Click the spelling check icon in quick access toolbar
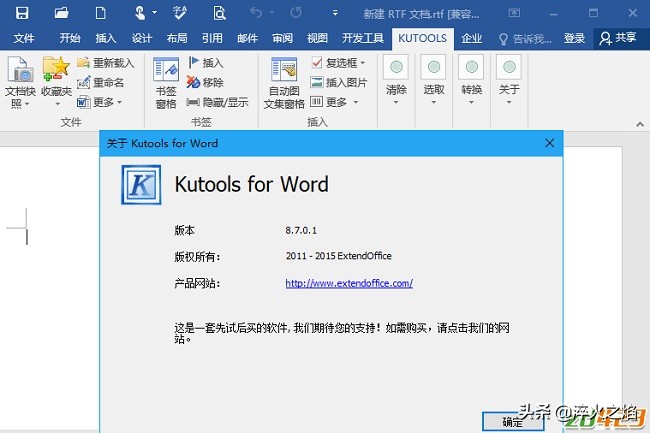650x433 pixels. [179, 13]
